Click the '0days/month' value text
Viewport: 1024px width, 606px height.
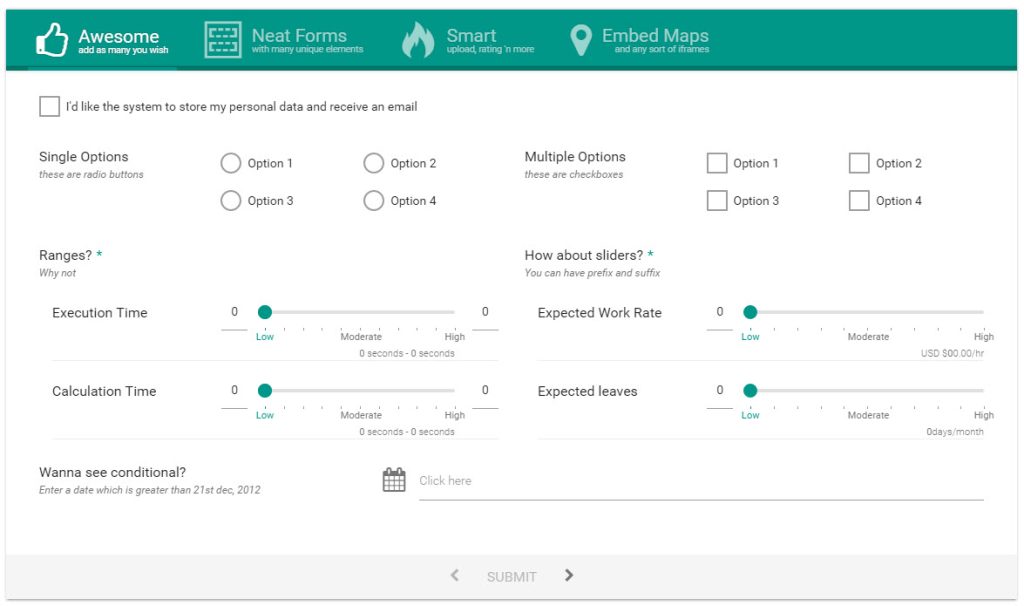(x=955, y=432)
